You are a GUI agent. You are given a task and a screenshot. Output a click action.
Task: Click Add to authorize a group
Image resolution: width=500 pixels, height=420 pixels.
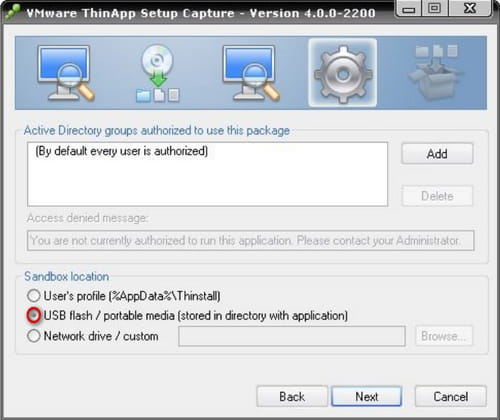437,154
